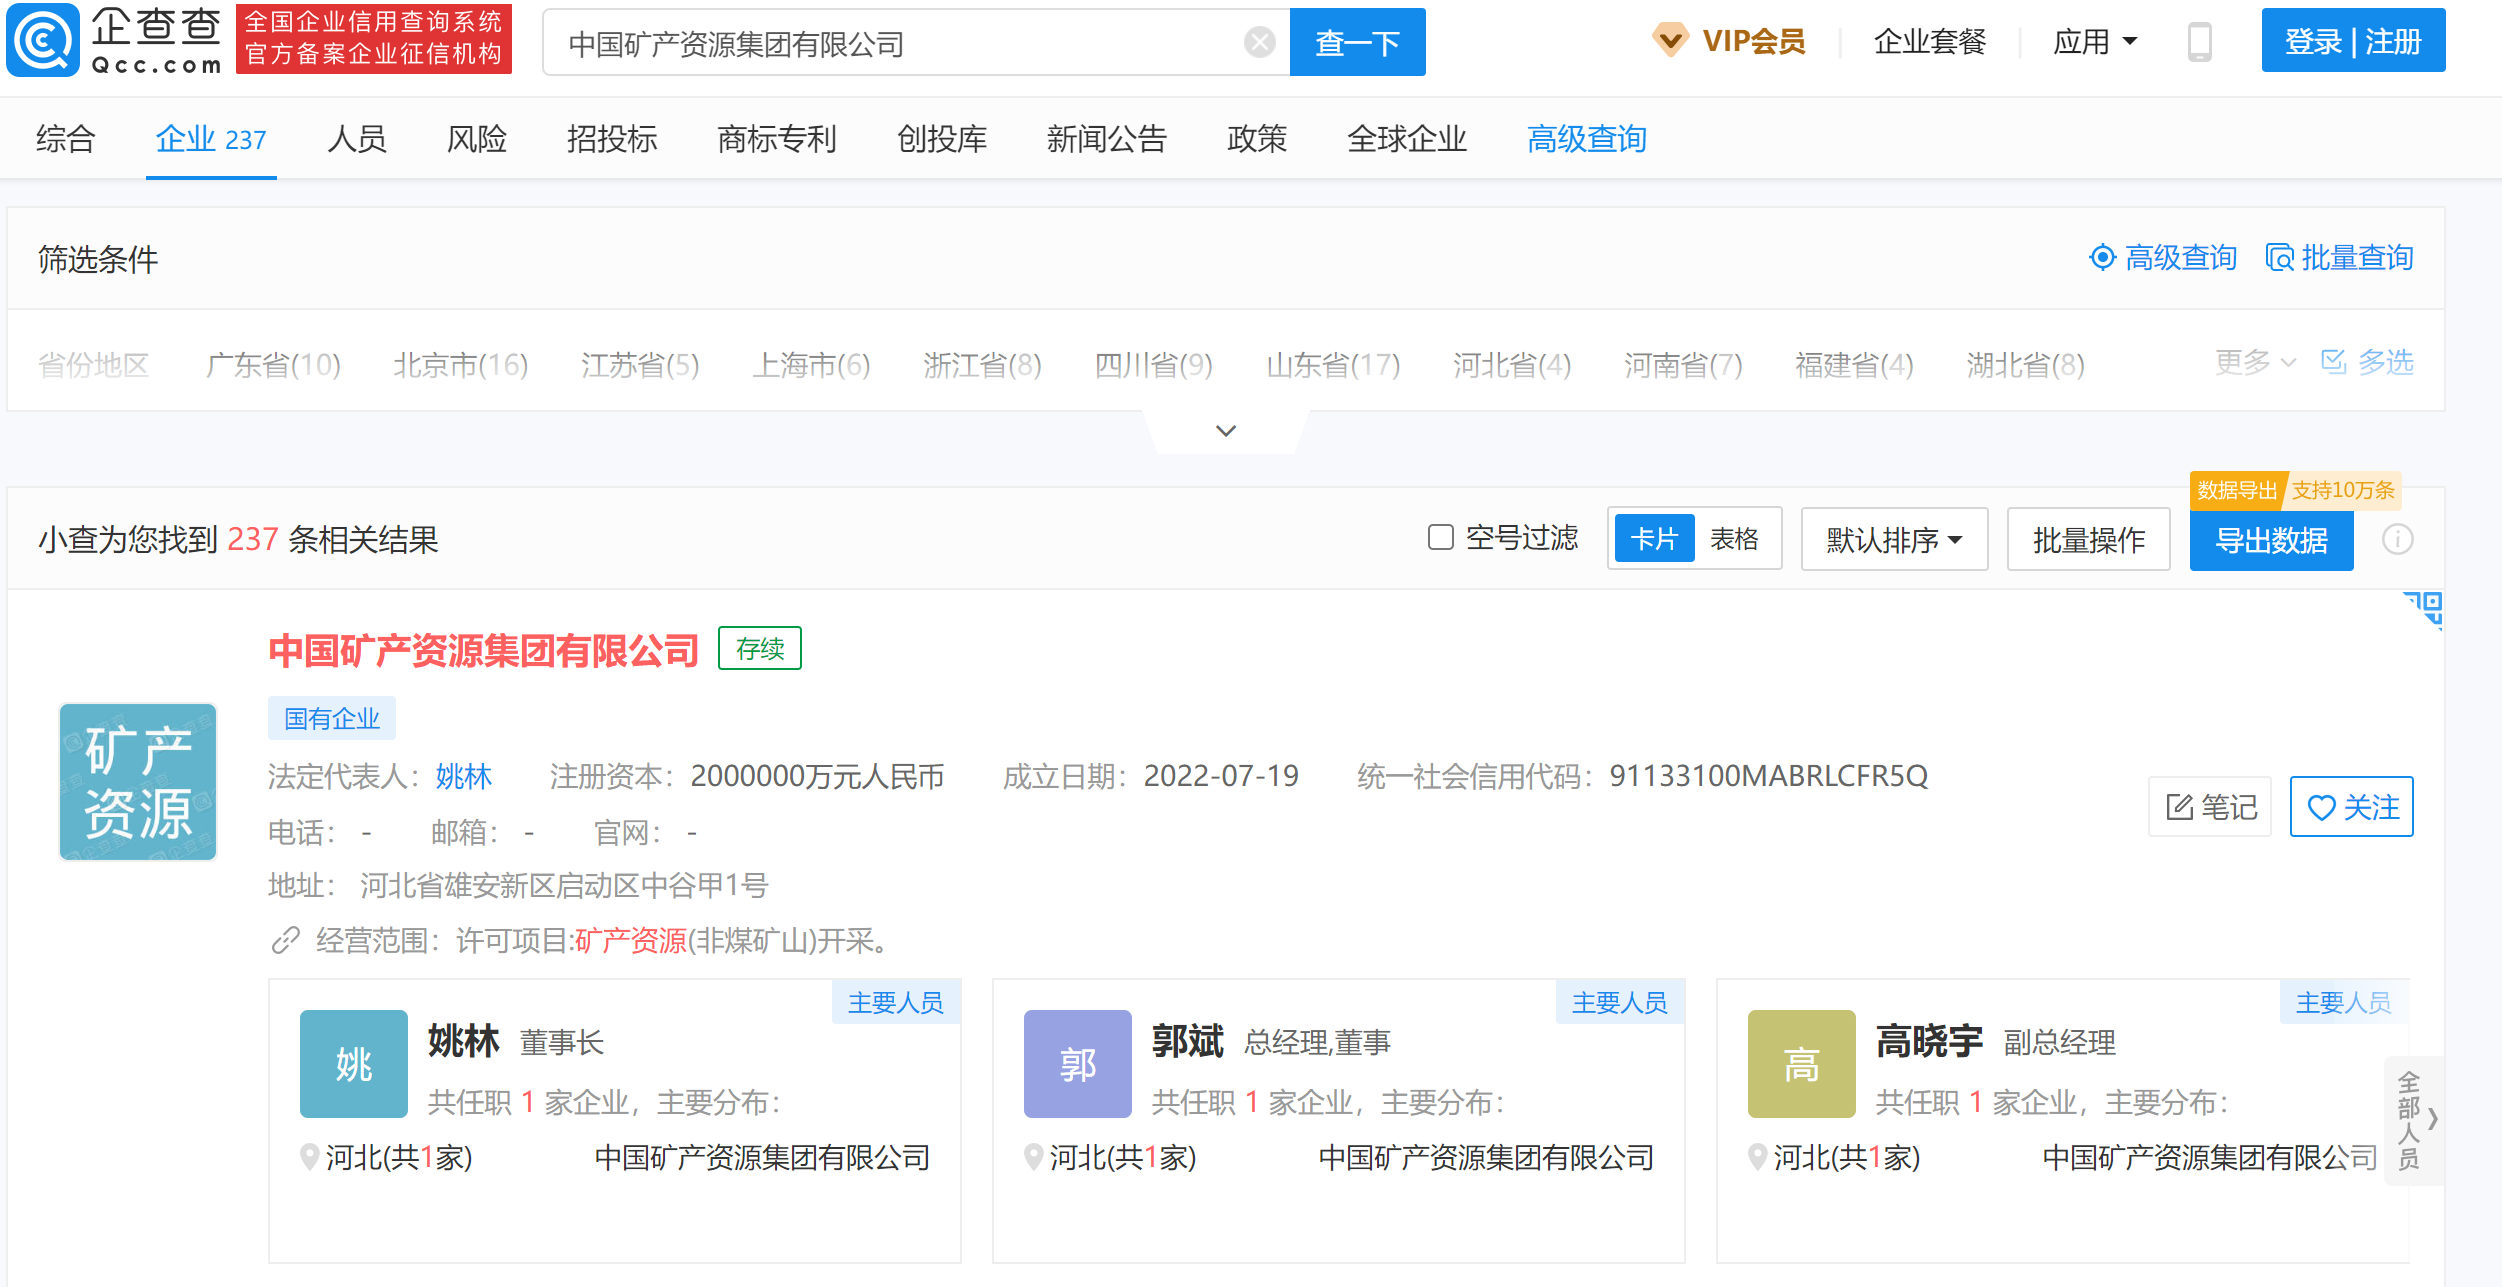Open 笔记 with the pencil icon

(2209, 806)
